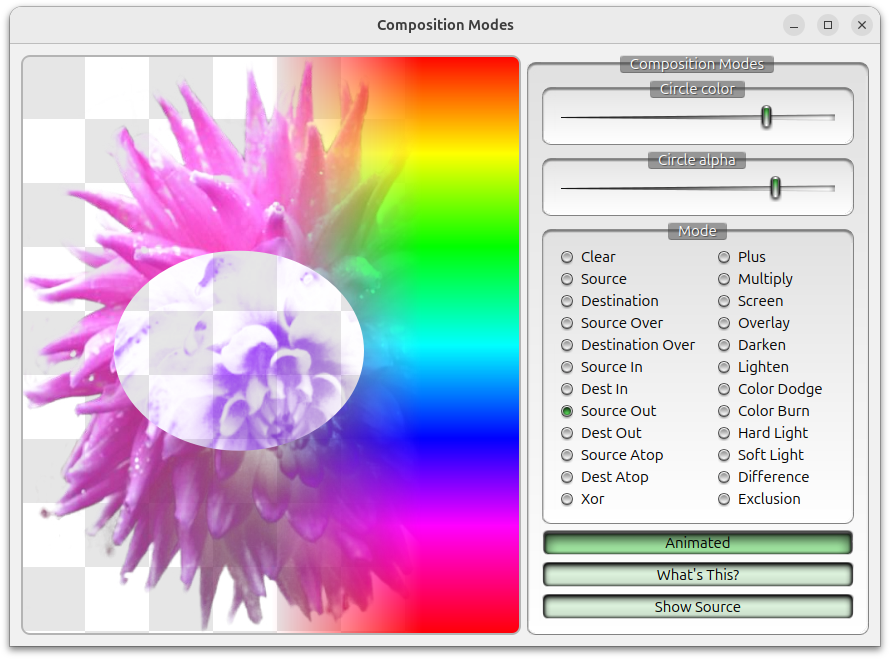Viewport: 890px width, 659px height.
Task: Choose the Screen composition mode
Action: [723, 301]
